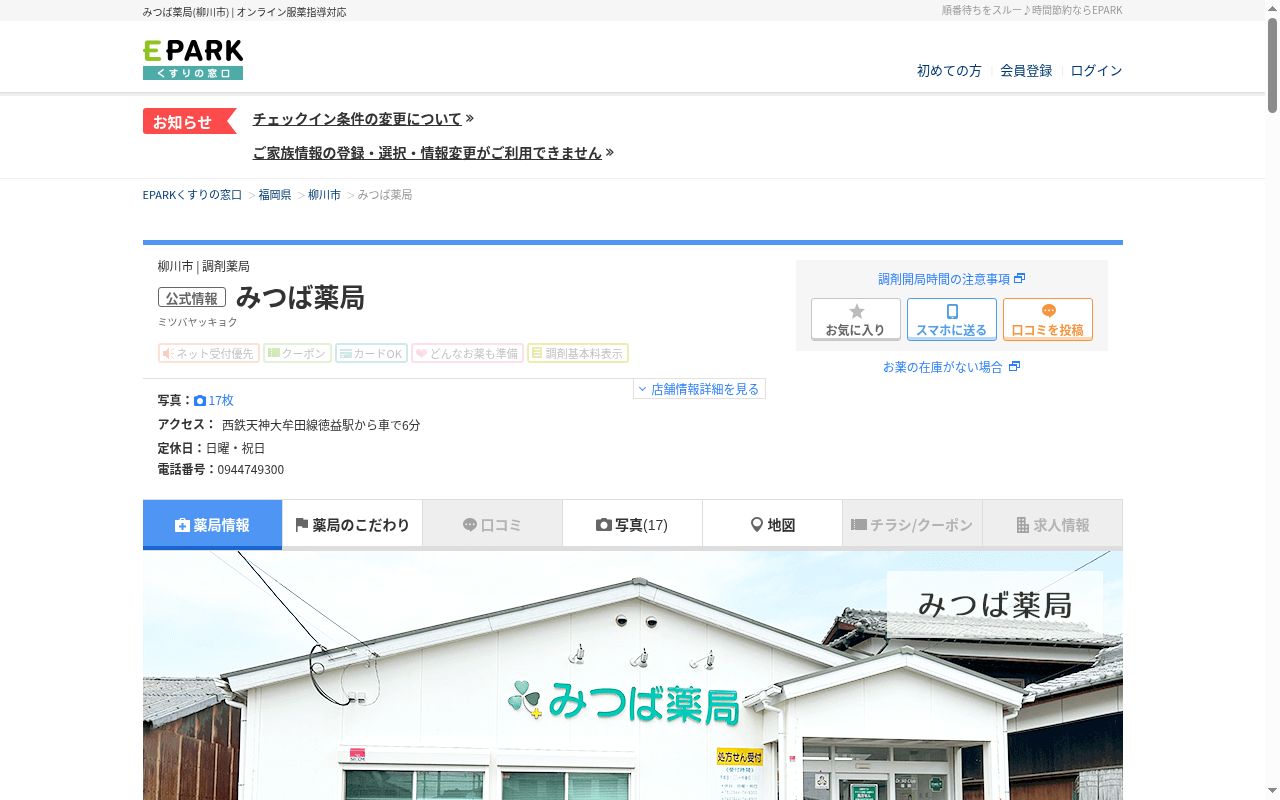Click breadcrumb EPARKくすりの窓口
1280x800 pixels.
tap(192, 195)
